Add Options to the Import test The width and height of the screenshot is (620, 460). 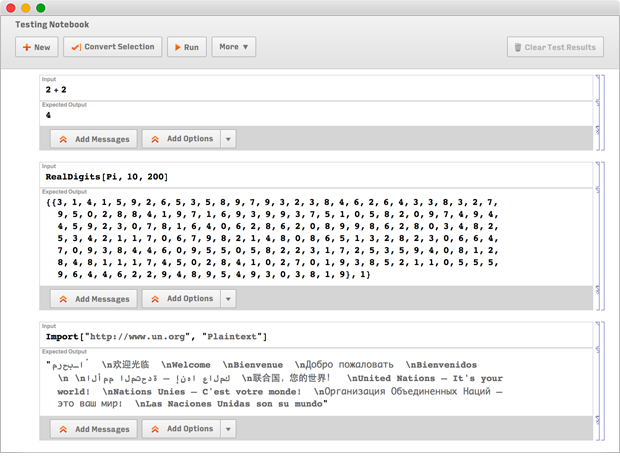point(181,429)
